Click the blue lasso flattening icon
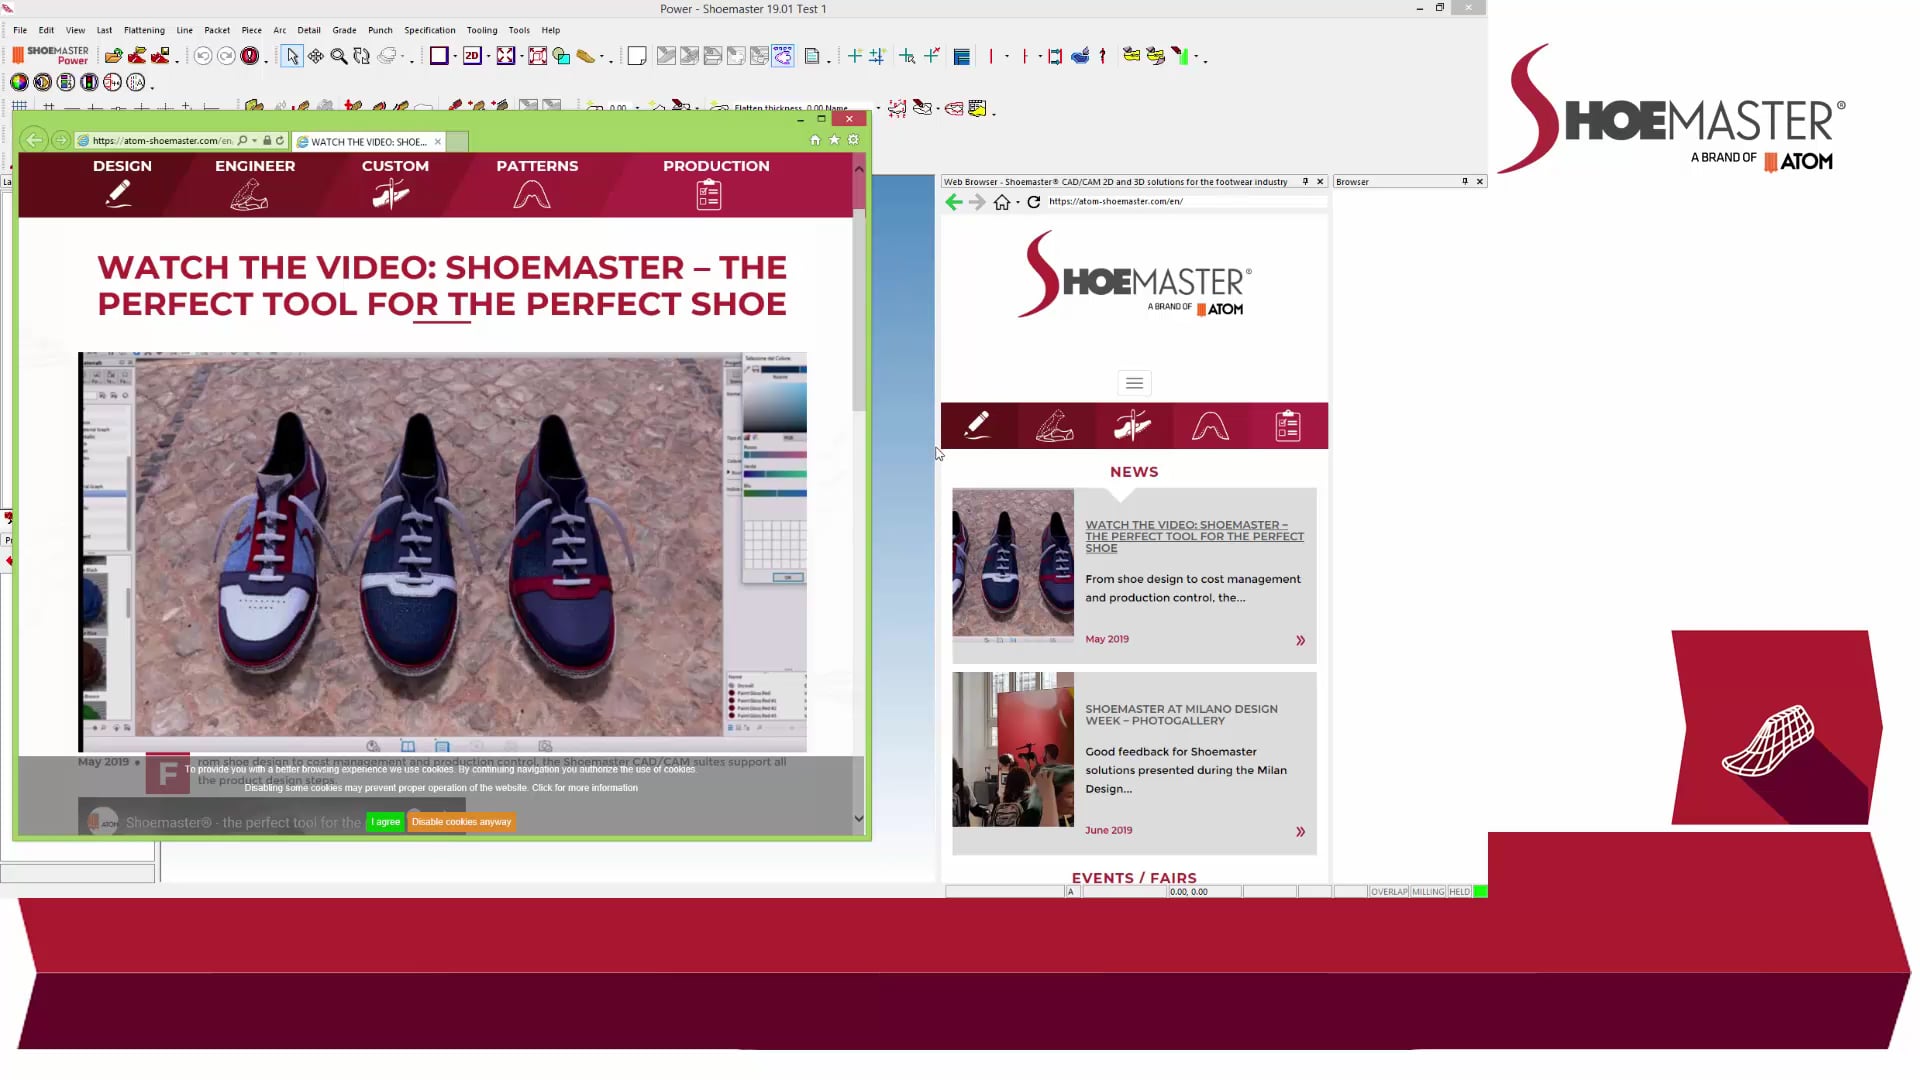Screen dimensions: 1920x1080 783,56
